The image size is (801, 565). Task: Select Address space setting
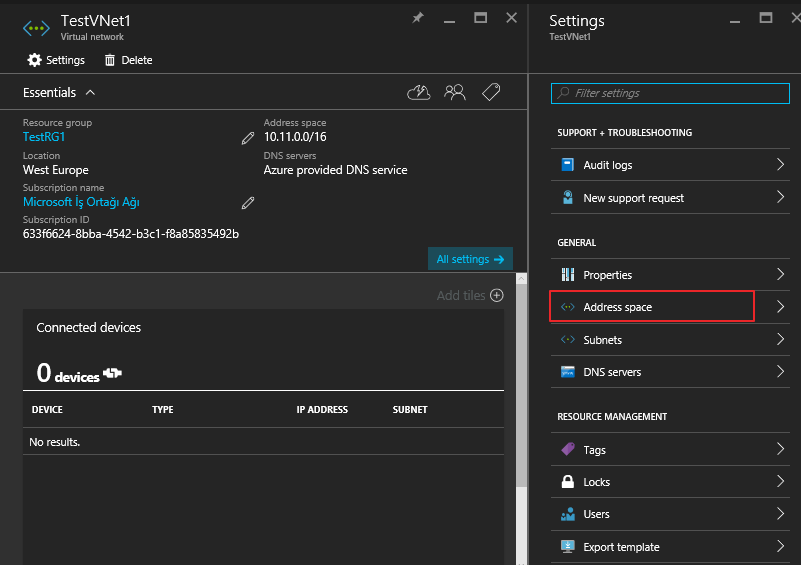670,307
